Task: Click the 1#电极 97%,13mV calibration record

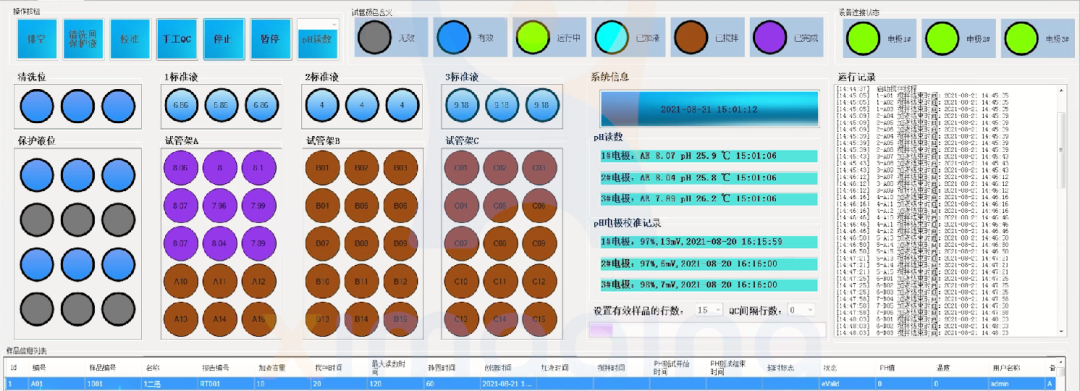Action: tap(709, 242)
